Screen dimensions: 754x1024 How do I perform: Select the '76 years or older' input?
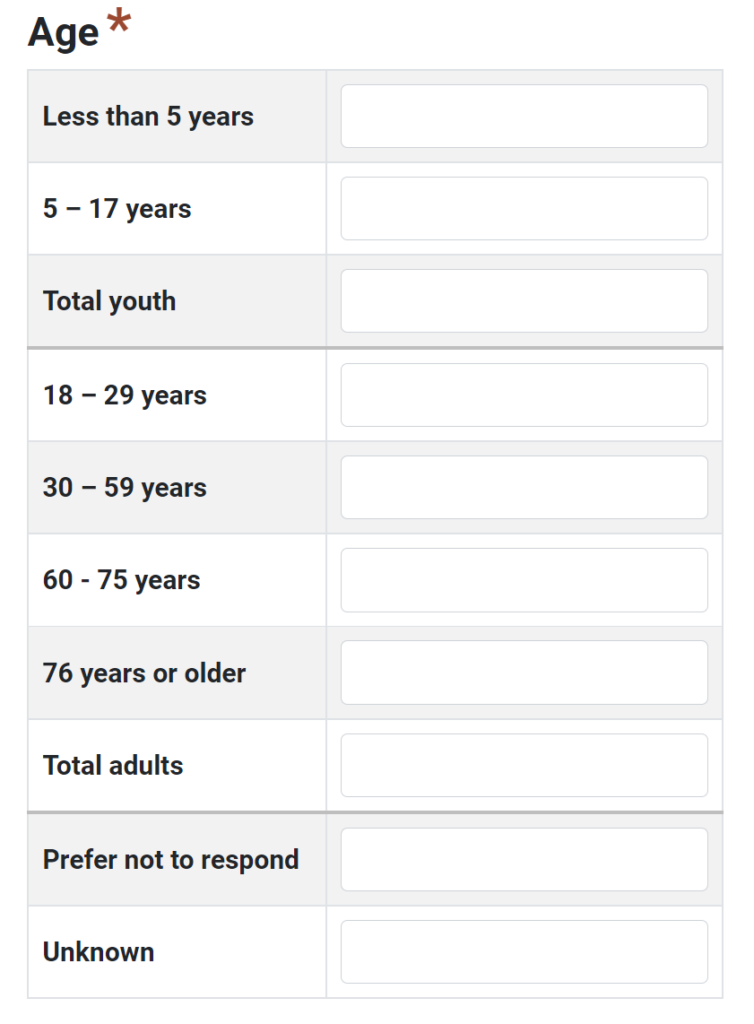(x=524, y=673)
